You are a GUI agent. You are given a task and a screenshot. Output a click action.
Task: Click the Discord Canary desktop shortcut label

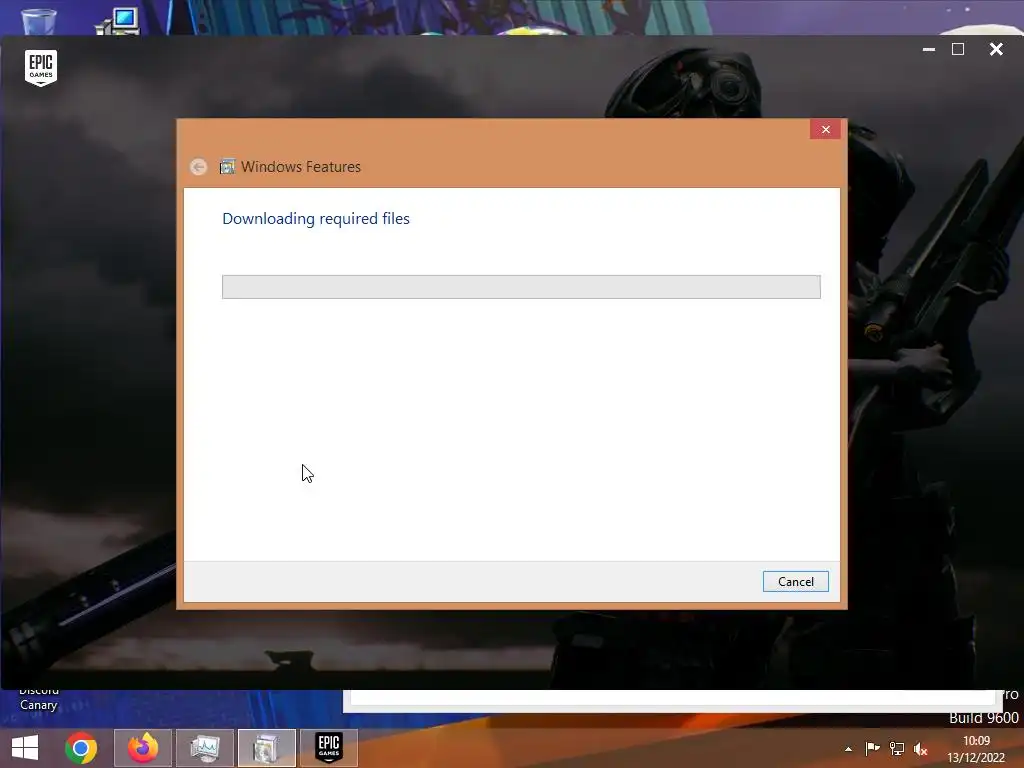(39, 699)
